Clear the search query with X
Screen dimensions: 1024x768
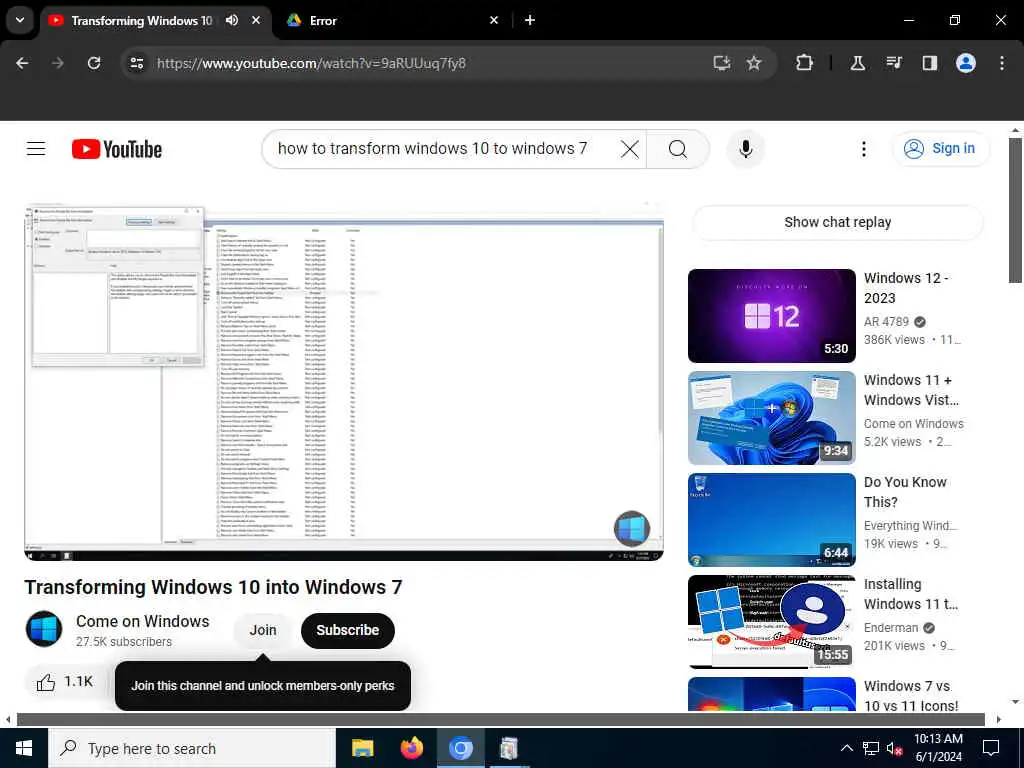tap(630, 149)
